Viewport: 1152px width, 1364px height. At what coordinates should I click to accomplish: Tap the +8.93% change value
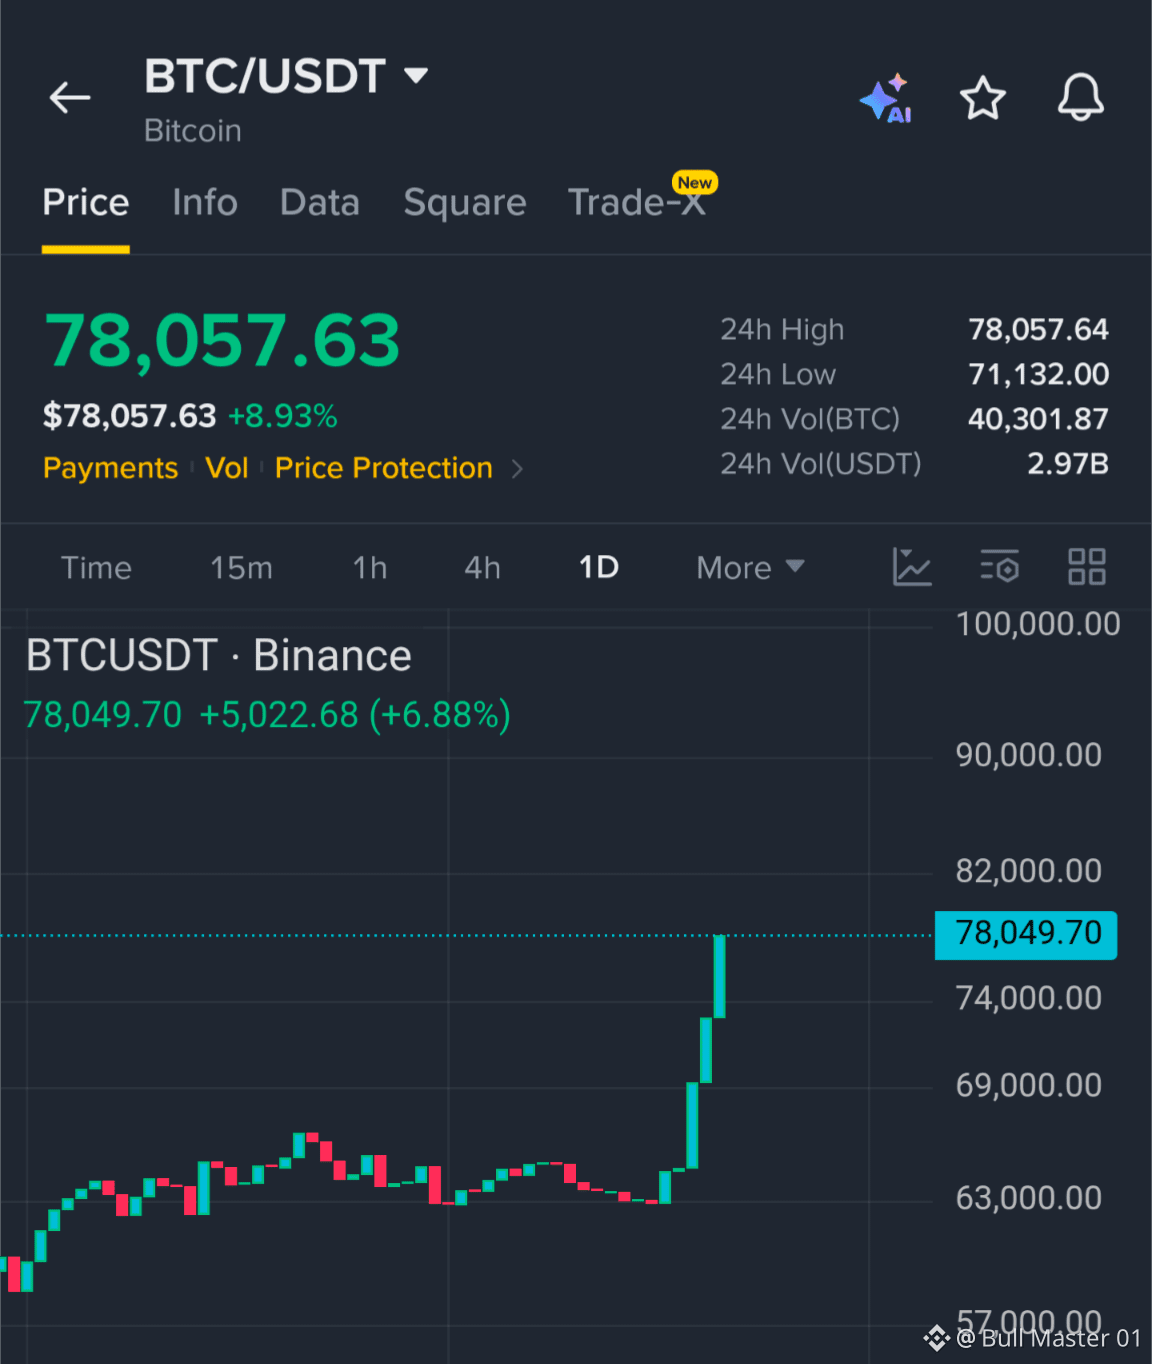click(x=283, y=416)
